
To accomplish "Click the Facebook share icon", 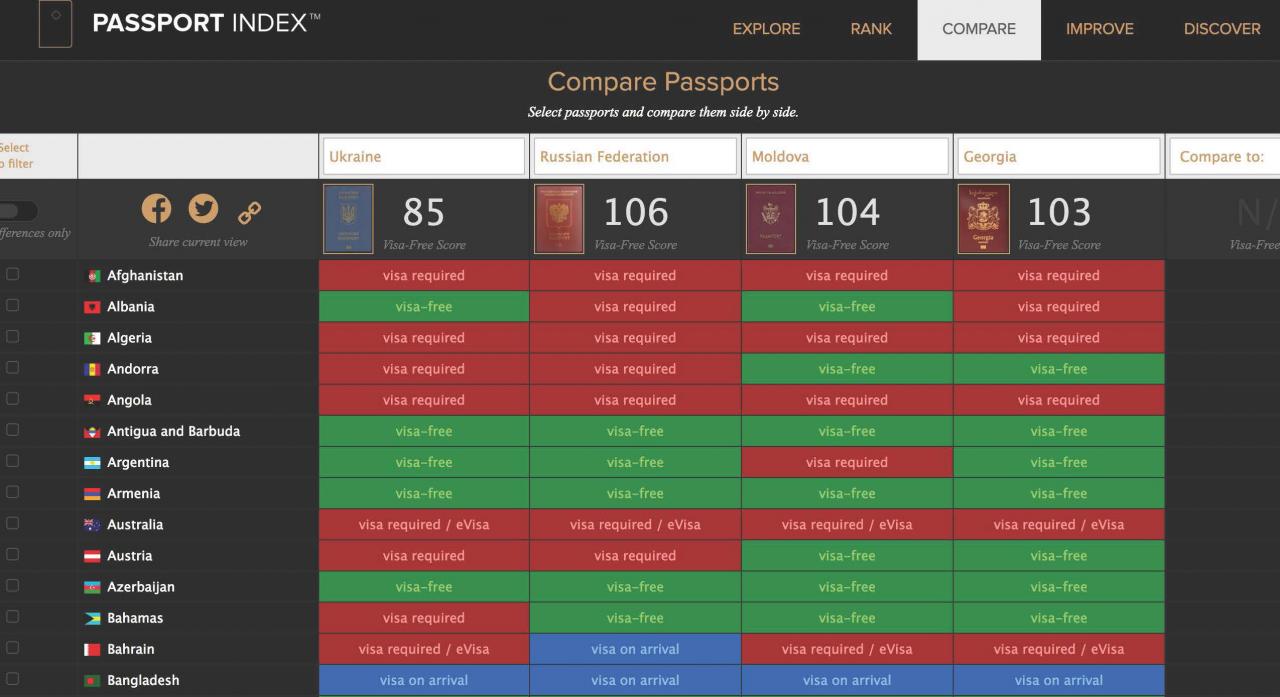I will click(157, 208).
